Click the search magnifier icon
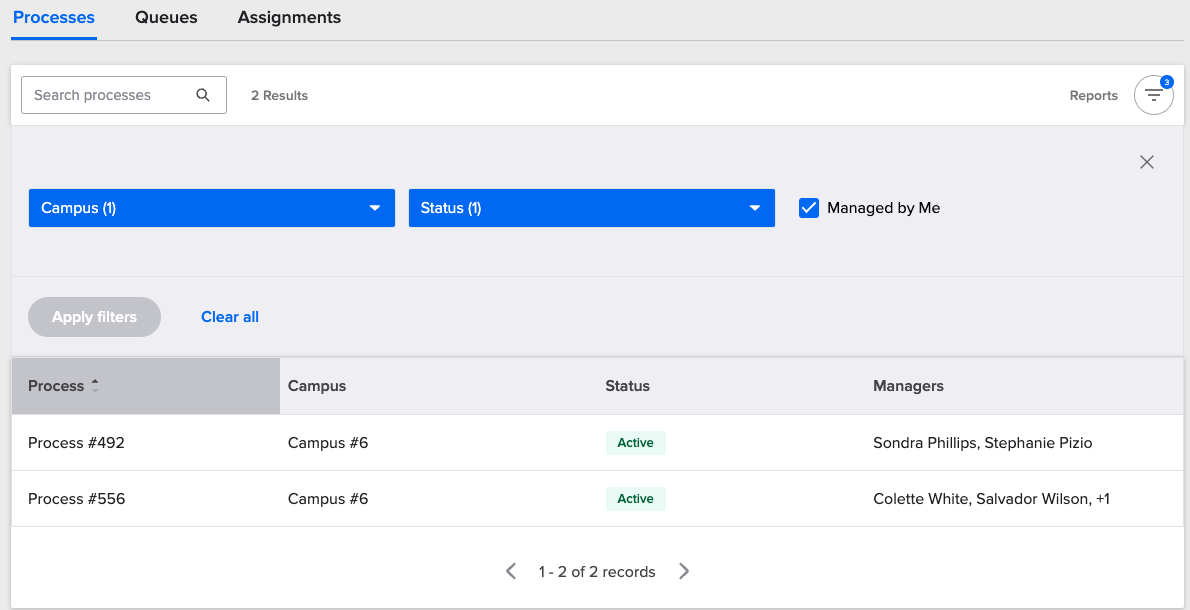This screenshot has height=610, width=1190. [x=203, y=94]
